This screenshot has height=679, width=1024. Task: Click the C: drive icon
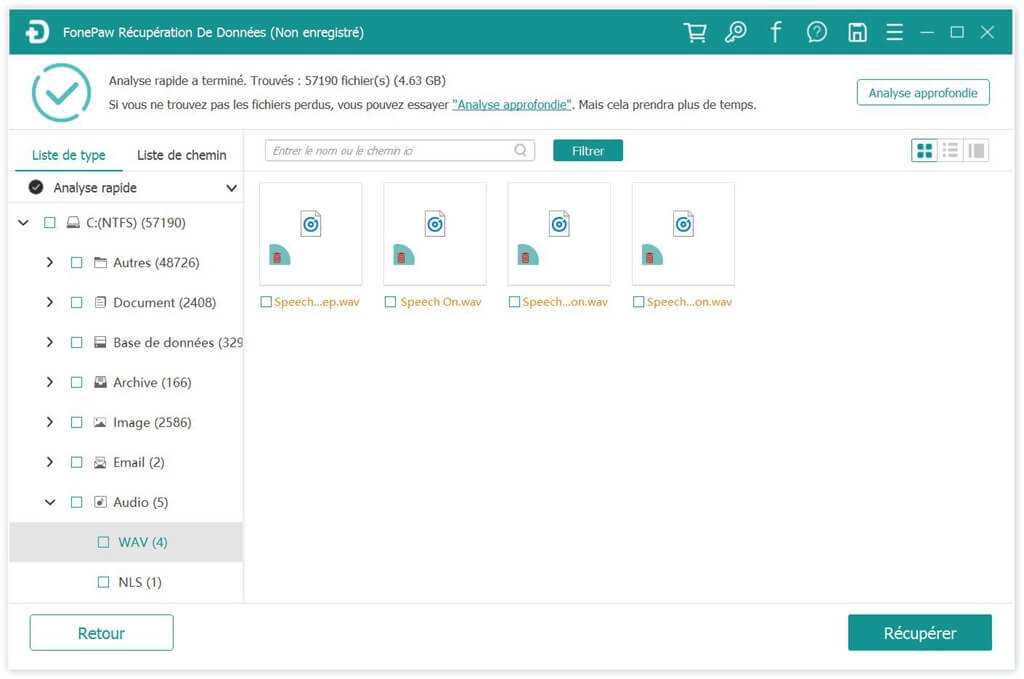(x=73, y=223)
